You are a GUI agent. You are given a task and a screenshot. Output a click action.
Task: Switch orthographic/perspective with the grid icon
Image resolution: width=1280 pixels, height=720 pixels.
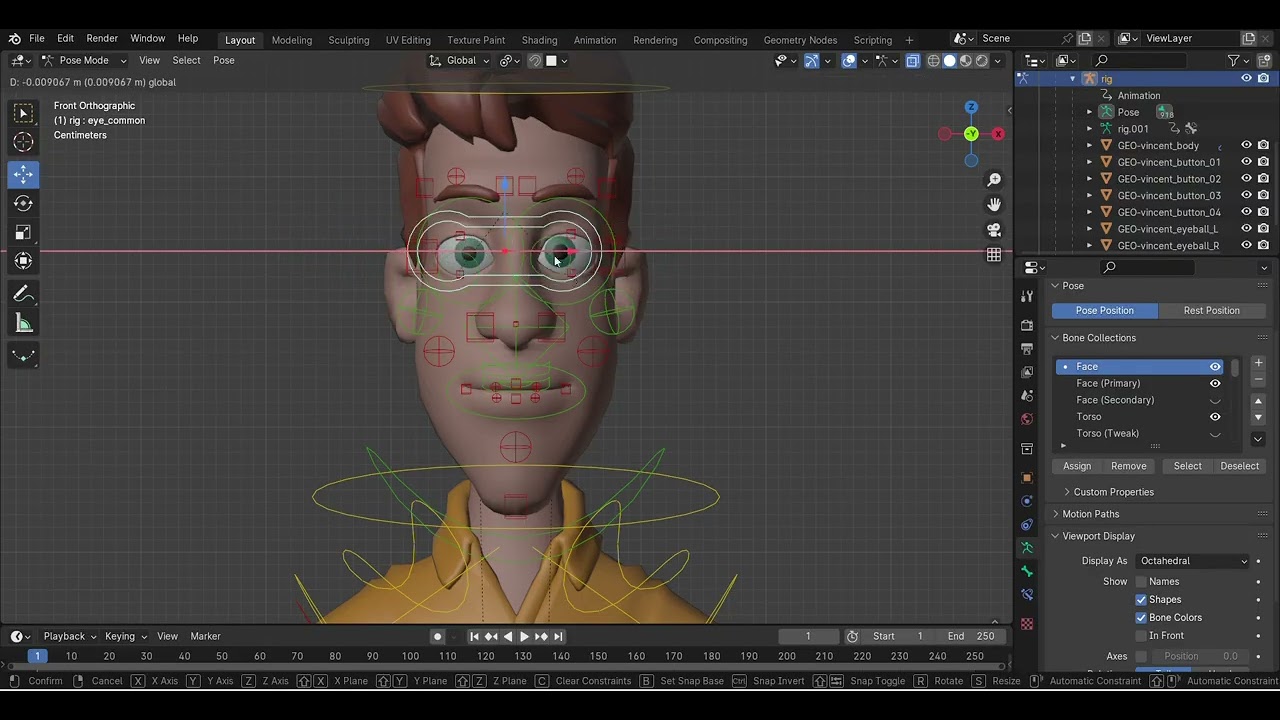coord(994,254)
